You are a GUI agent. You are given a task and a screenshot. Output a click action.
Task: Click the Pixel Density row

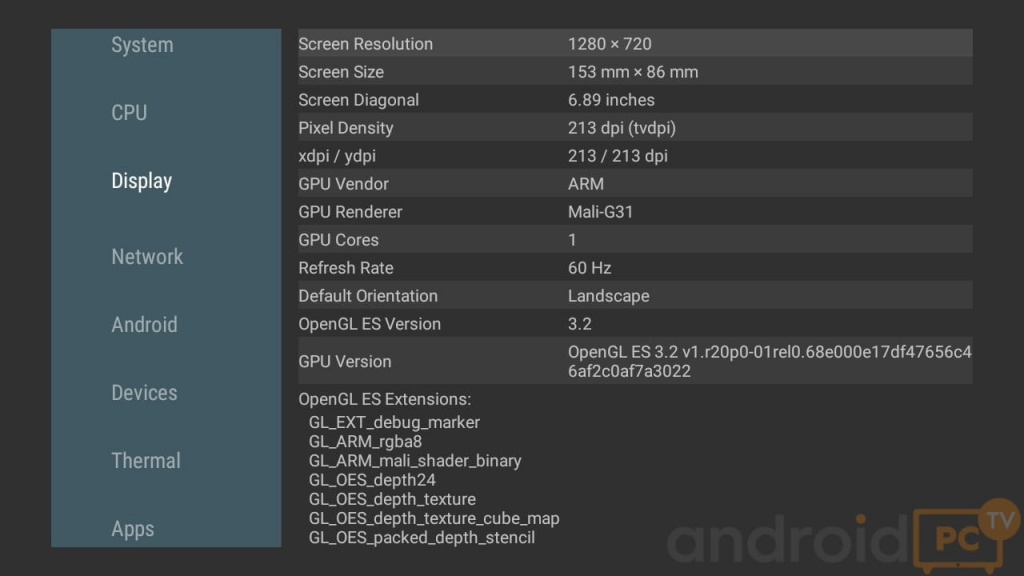[634, 128]
